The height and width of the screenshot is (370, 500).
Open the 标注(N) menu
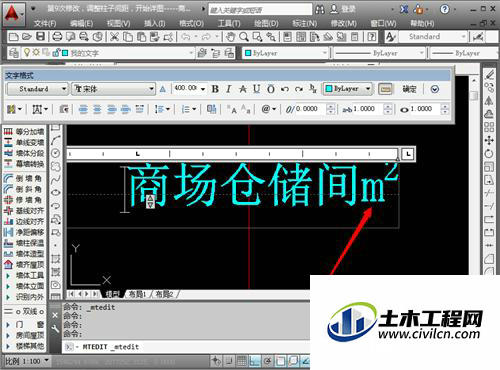point(304,23)
